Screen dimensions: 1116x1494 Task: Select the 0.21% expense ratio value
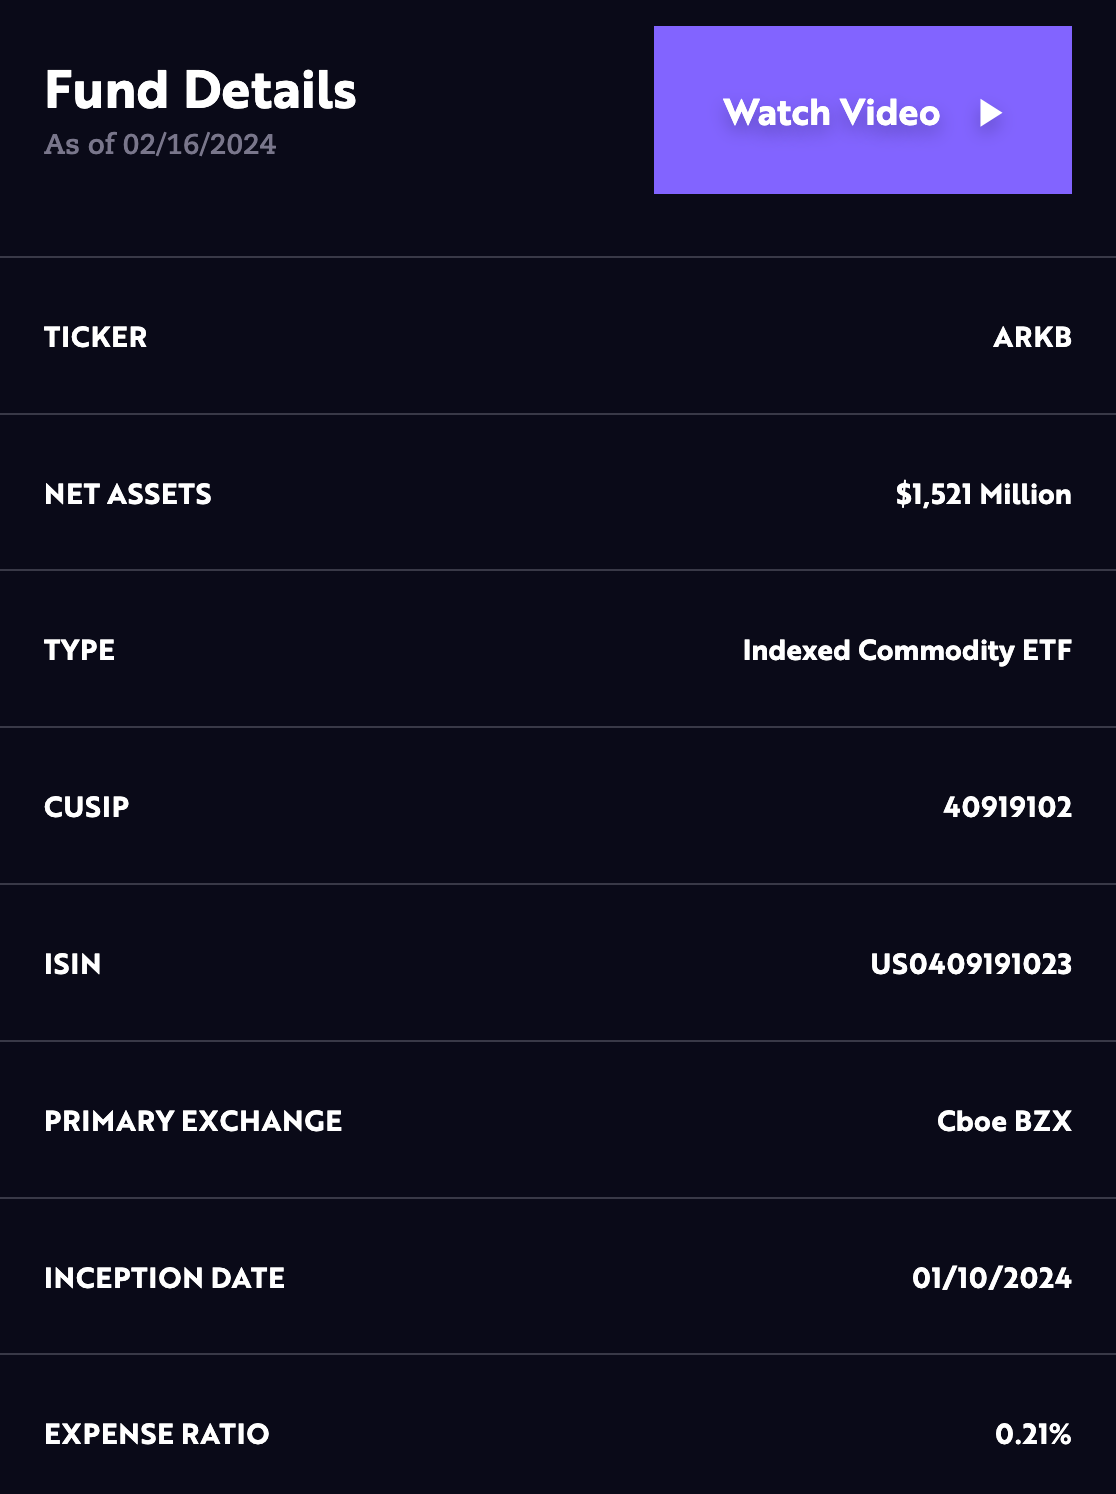(1033, 1434)
